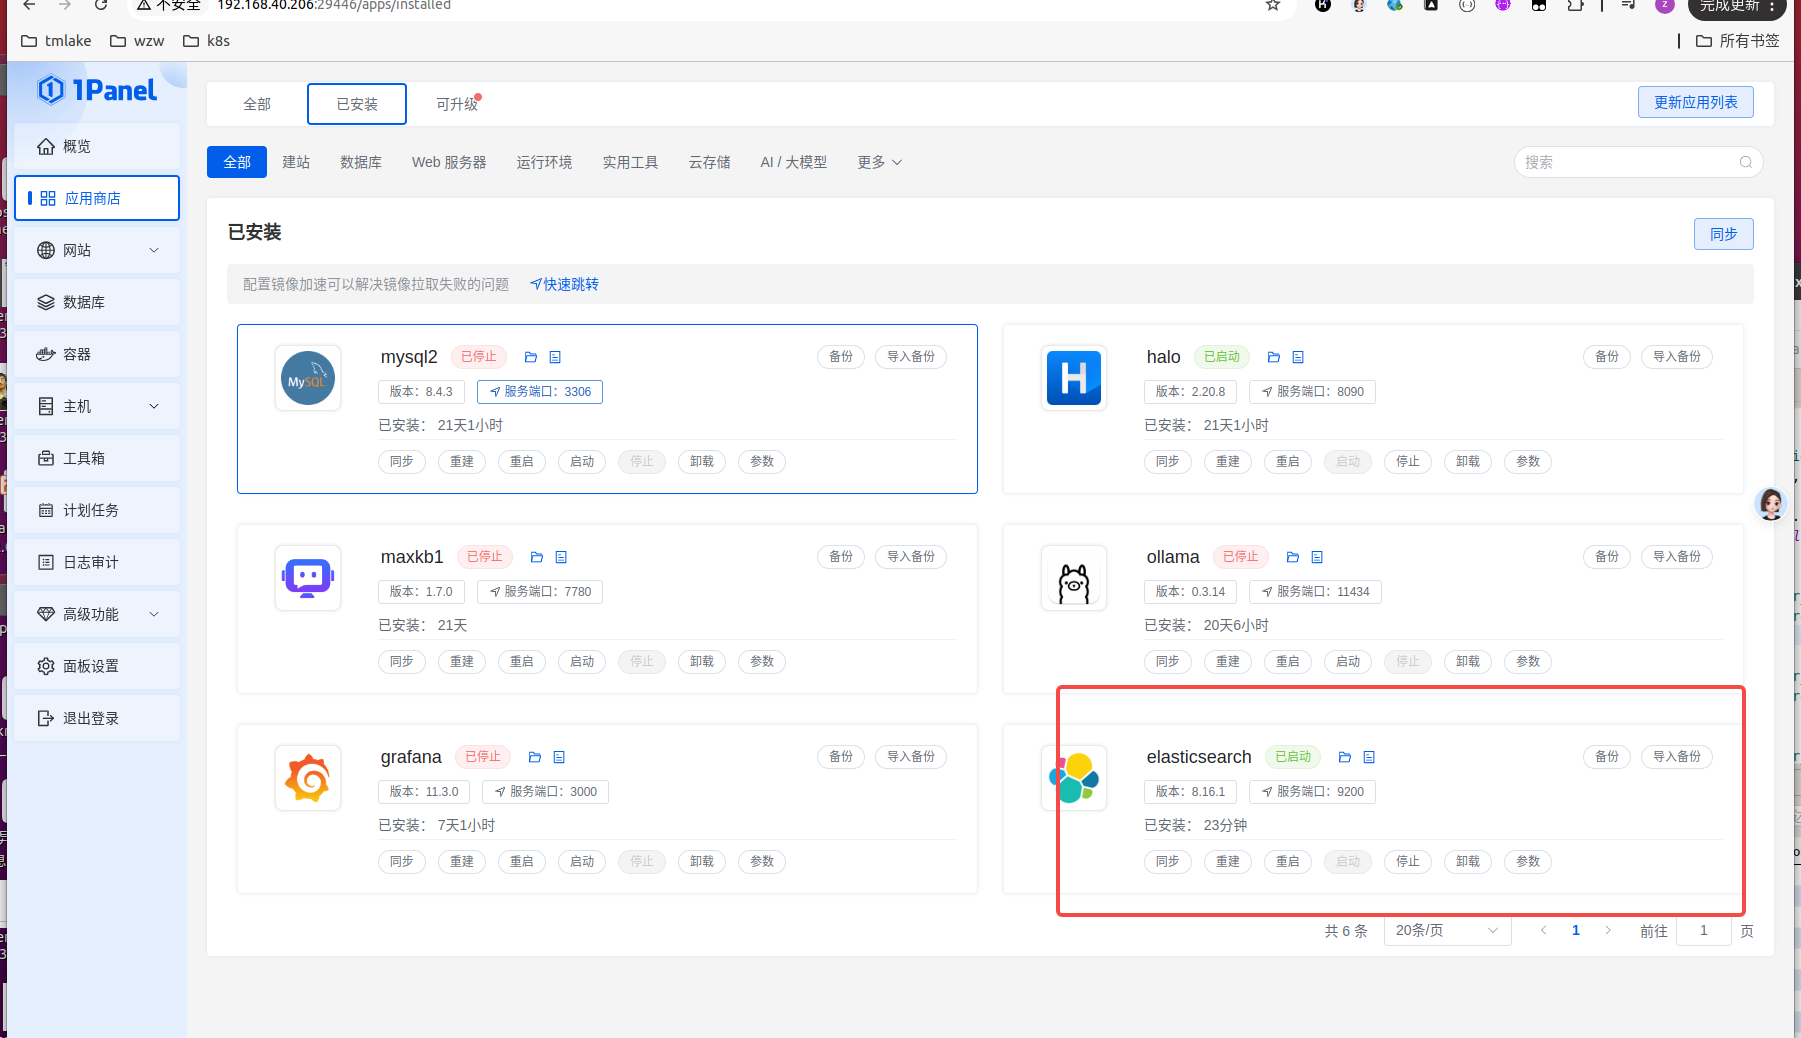Select the 数据库 category filter
Screen dimensions: 1801x1038
pos(360,162)
